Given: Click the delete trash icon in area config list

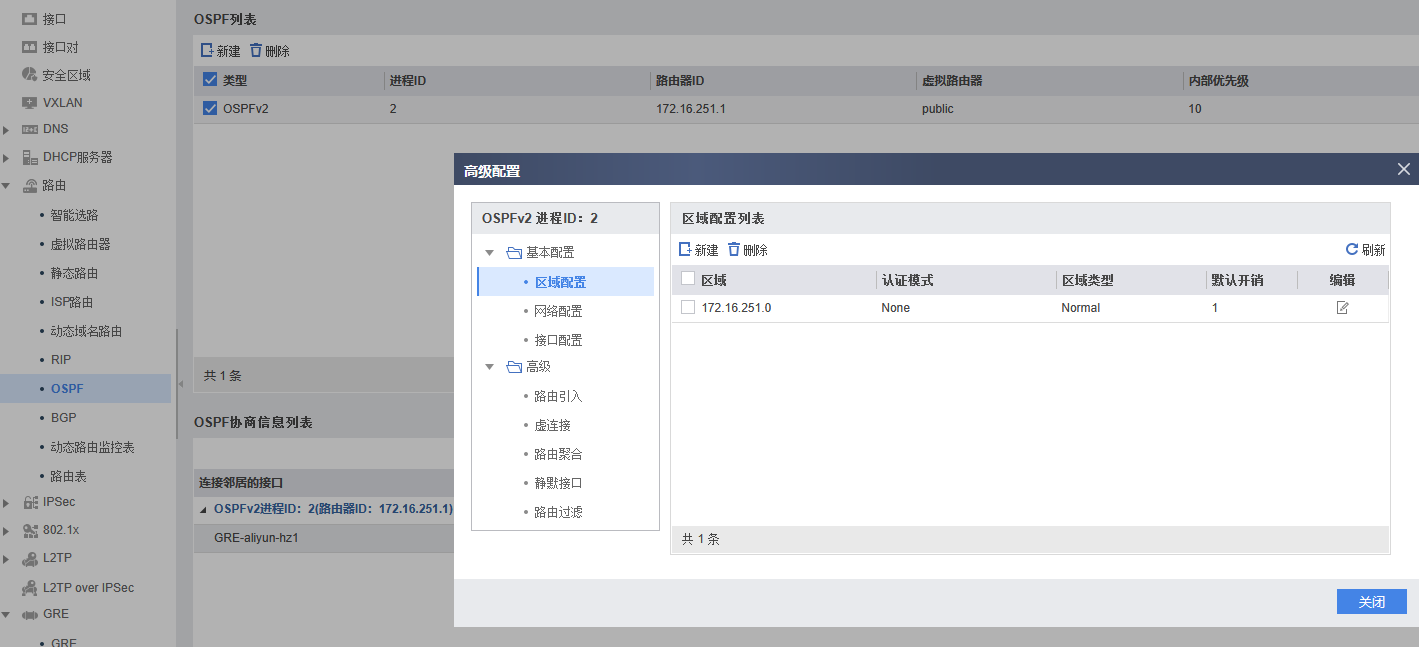Looking at the screenshot, I should [x=734, y=250].
